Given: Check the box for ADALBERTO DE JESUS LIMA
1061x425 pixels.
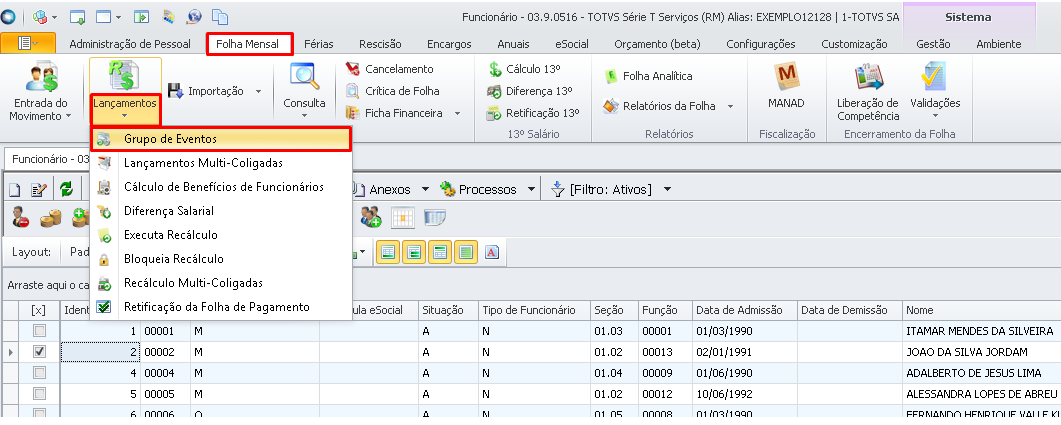Looking at the screenshot, I should point(40,373).
